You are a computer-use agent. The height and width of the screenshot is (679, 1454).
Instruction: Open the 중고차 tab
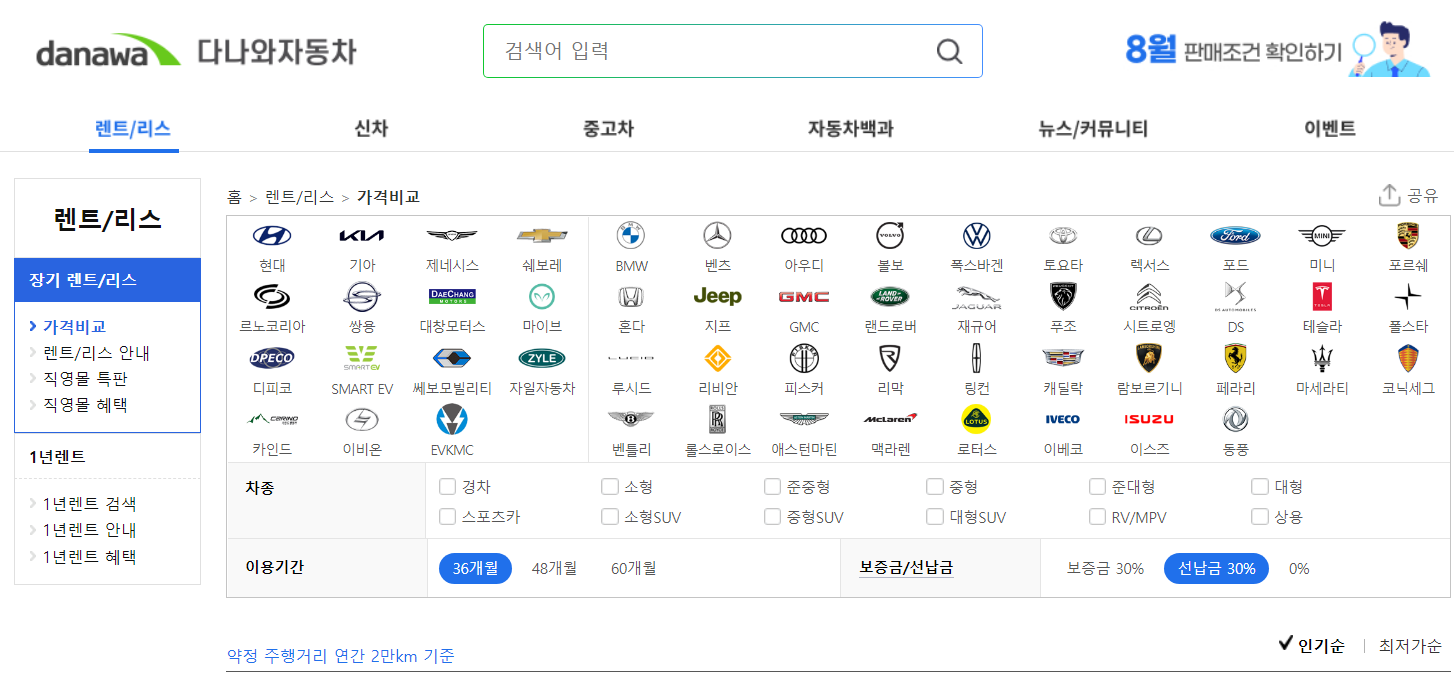608,129
